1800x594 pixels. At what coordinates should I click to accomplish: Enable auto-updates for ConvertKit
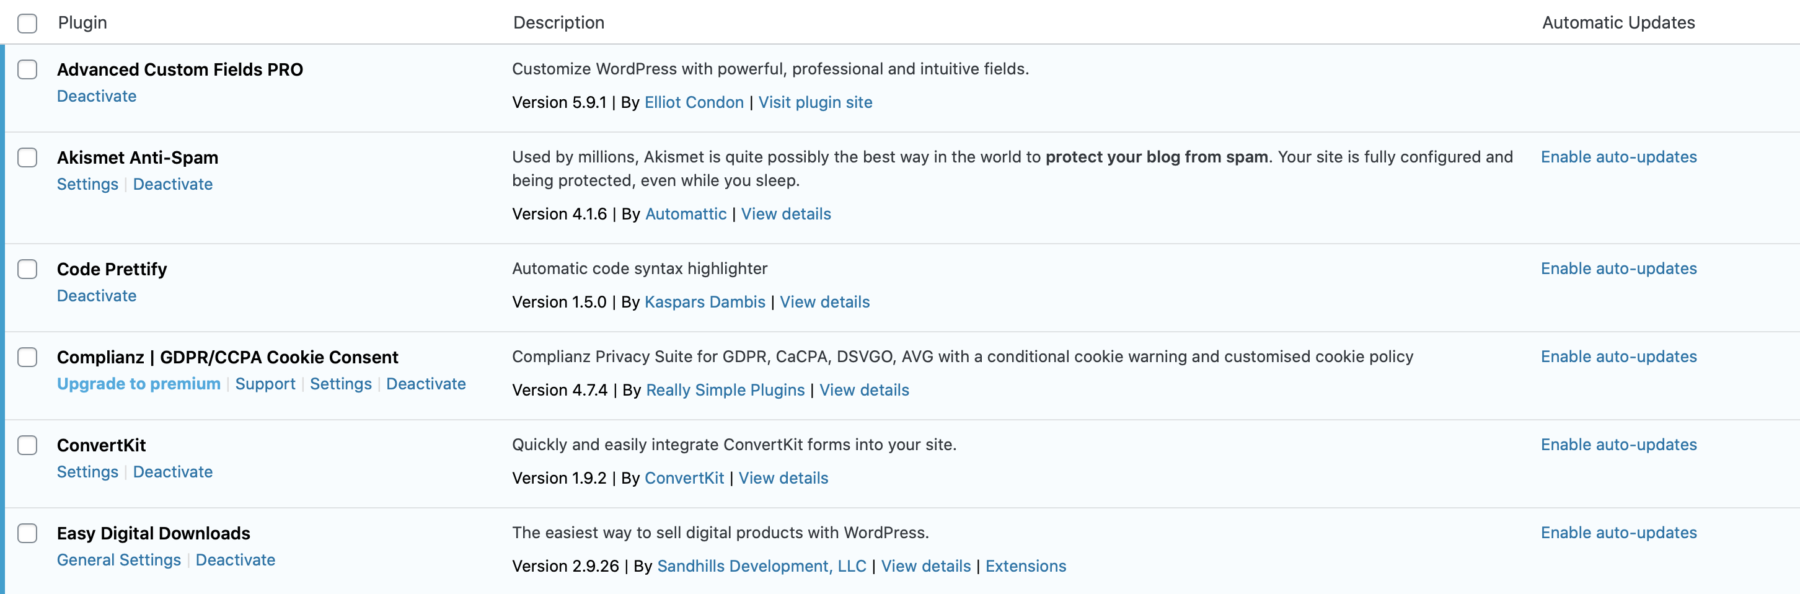pyautogui.click(x=1618, y=445)
